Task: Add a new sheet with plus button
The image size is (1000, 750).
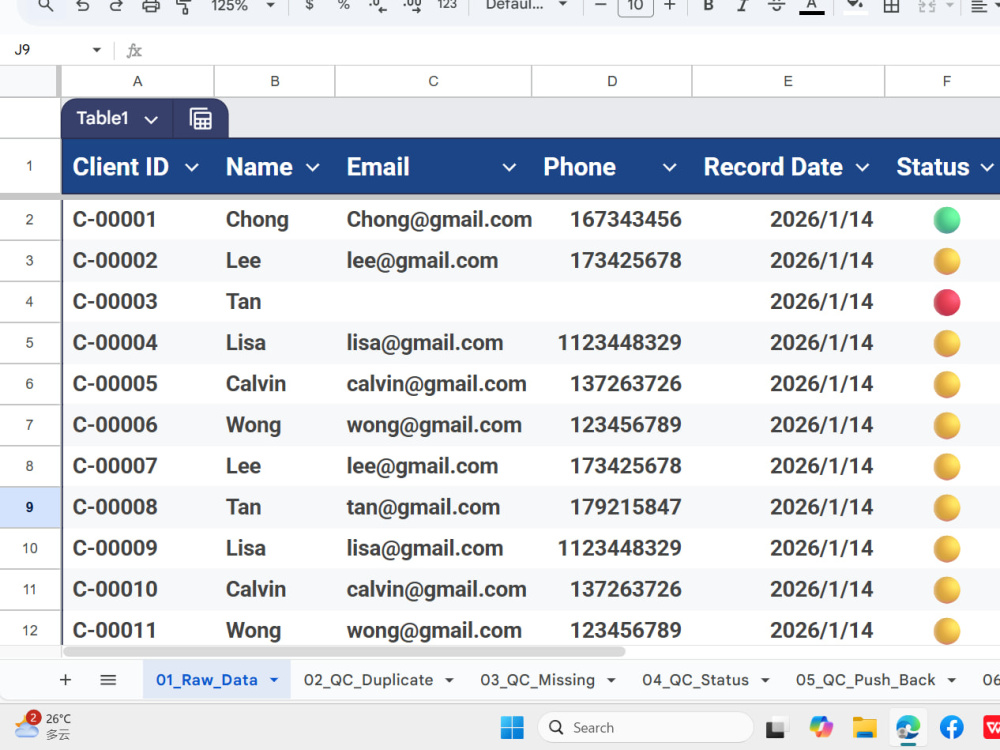Action: (x=65, y=680)
